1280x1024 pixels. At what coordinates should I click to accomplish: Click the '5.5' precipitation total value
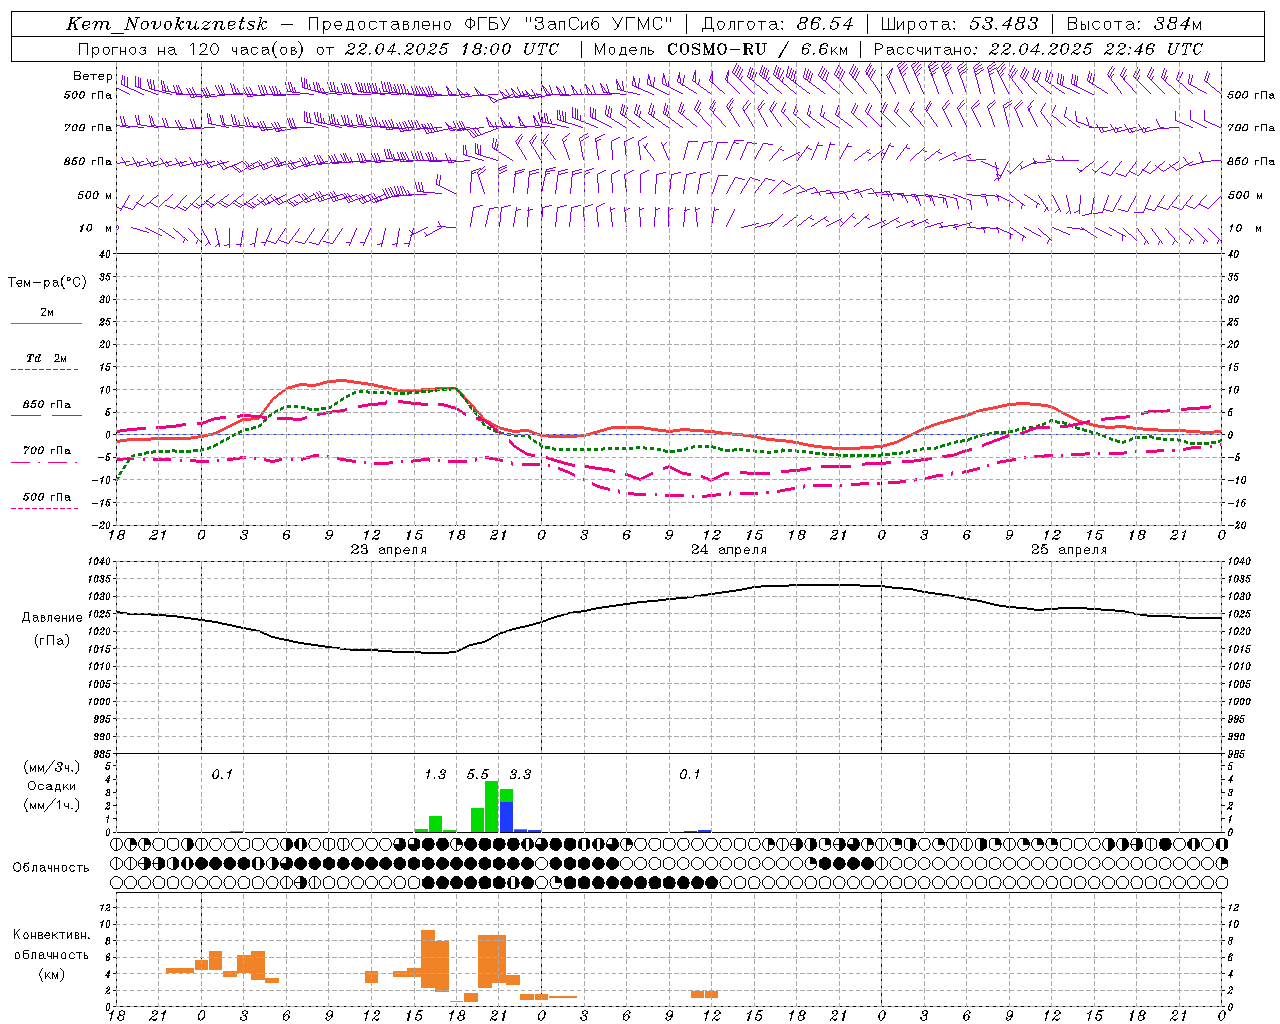(x=478, y=775)
